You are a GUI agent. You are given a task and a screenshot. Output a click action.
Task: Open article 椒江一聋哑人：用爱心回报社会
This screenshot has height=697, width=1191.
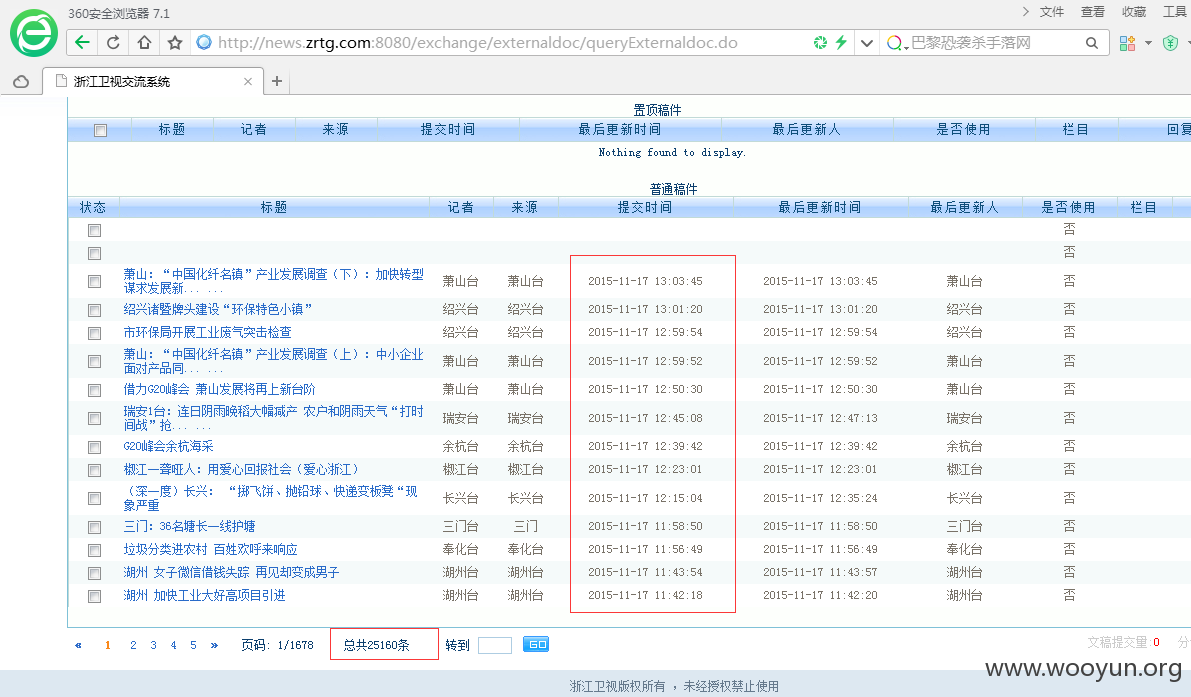[241, 469]
